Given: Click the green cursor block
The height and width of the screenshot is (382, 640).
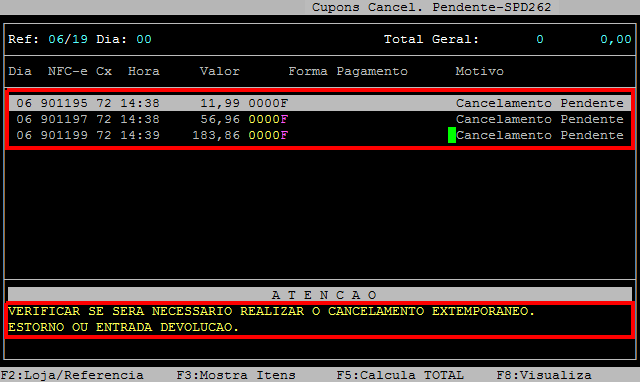Looking at the screenshot, I should click(452, 135).
